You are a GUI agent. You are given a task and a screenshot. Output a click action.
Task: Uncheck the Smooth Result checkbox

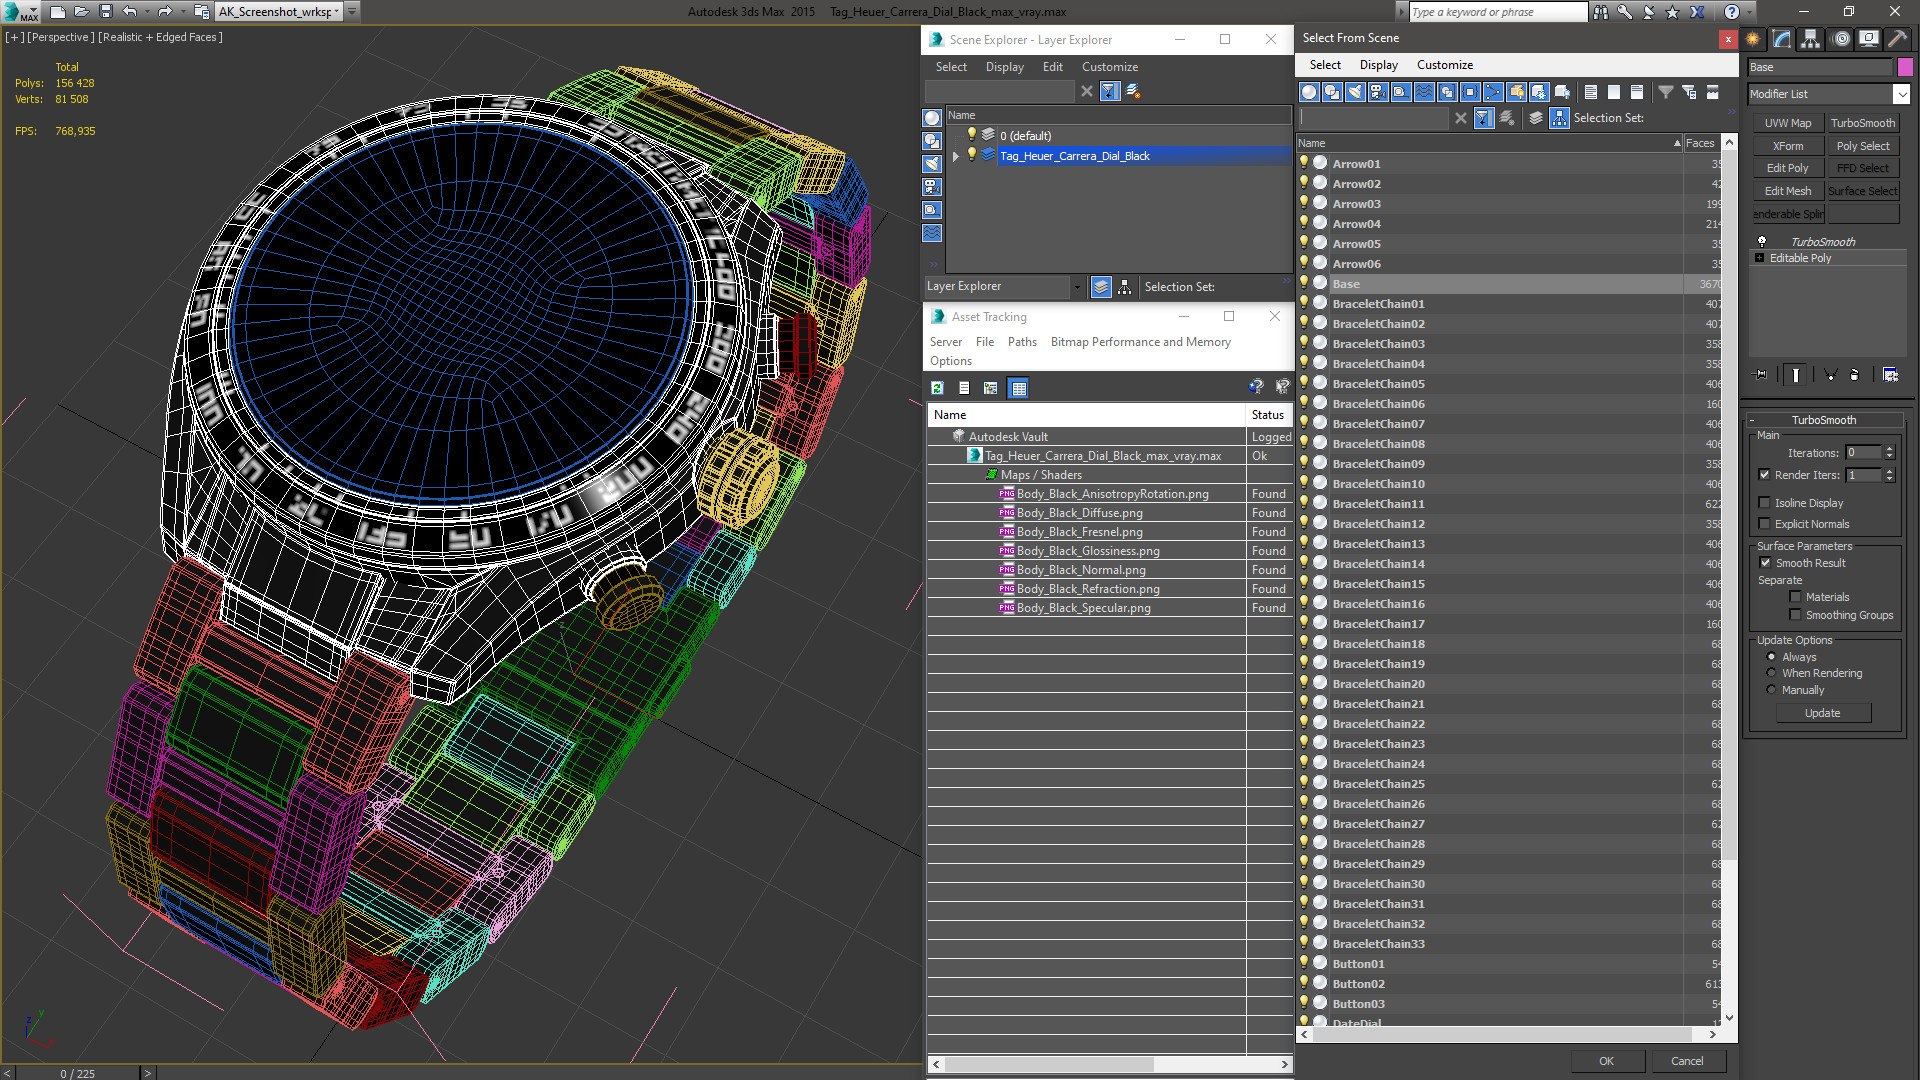[1765, 563]
